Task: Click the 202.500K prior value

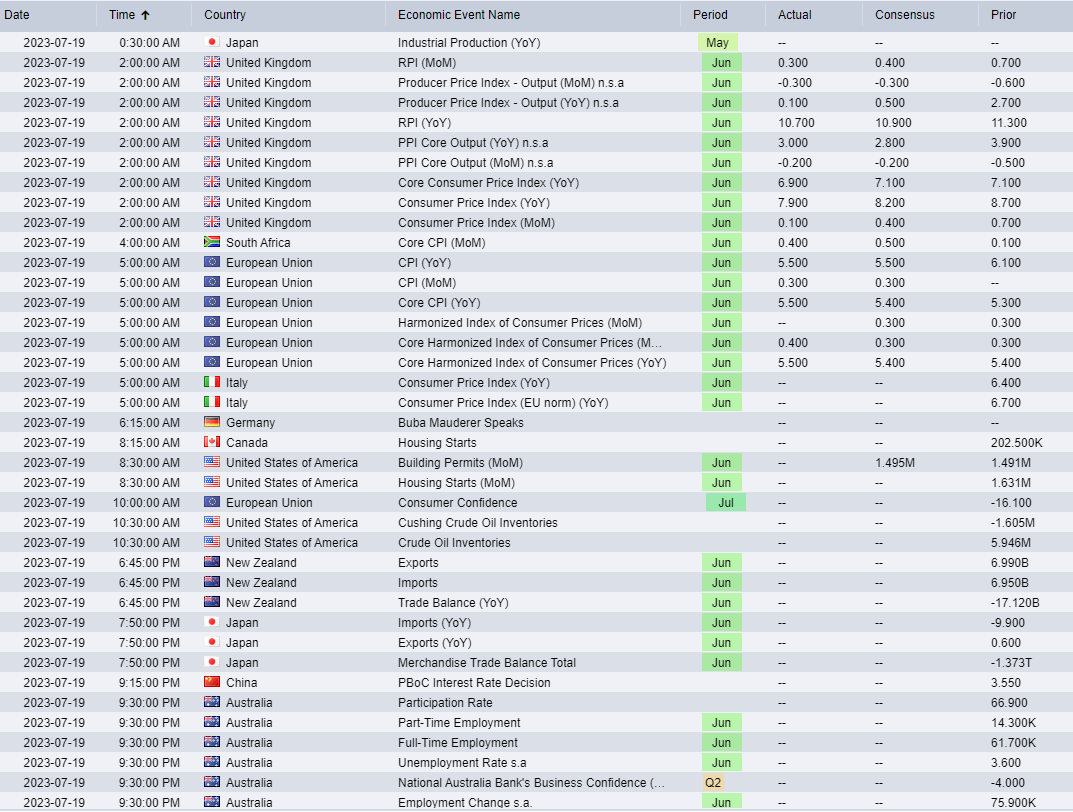Action: click(x=1017, y=443)
